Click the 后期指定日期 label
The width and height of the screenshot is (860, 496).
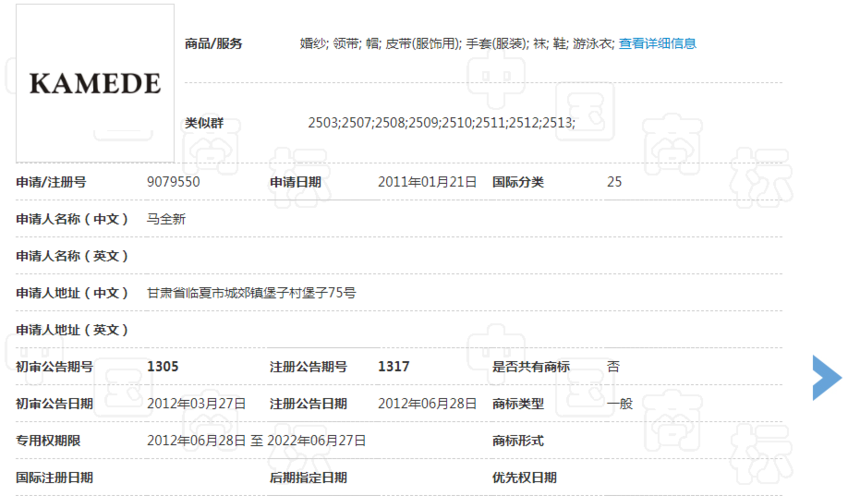tap(308, 477)
